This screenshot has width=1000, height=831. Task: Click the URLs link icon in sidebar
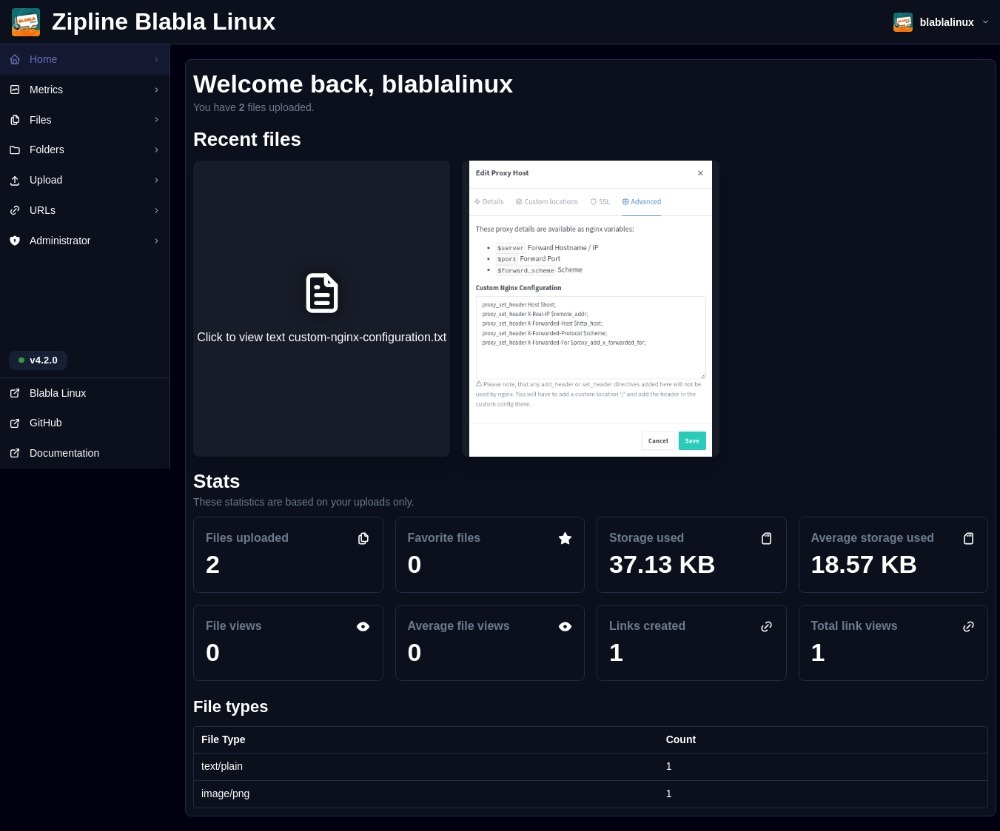pos(15,211)
